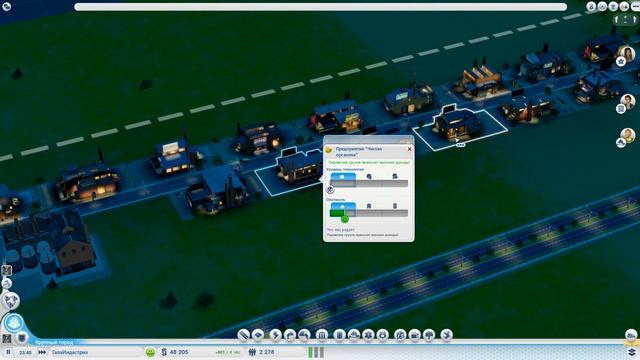Click the 'Крупный город' label
The image size is (640, 360).
coord(55,342)
